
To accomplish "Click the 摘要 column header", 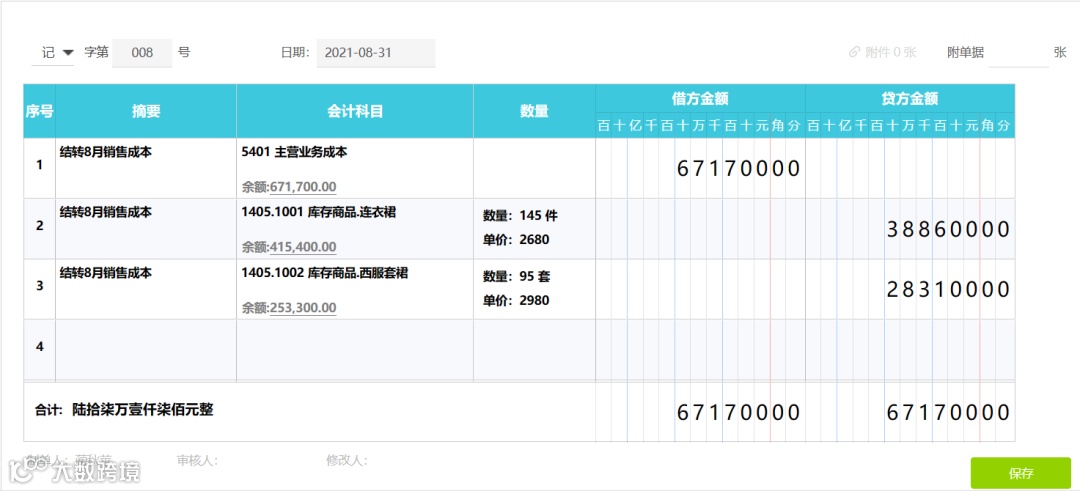I will [146, 111].
